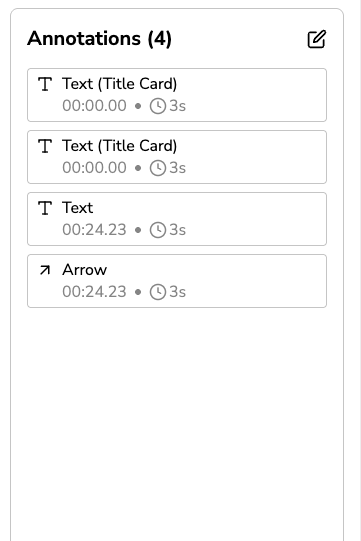Click the 3s duration of the Arrow annotation

point(177,292)
